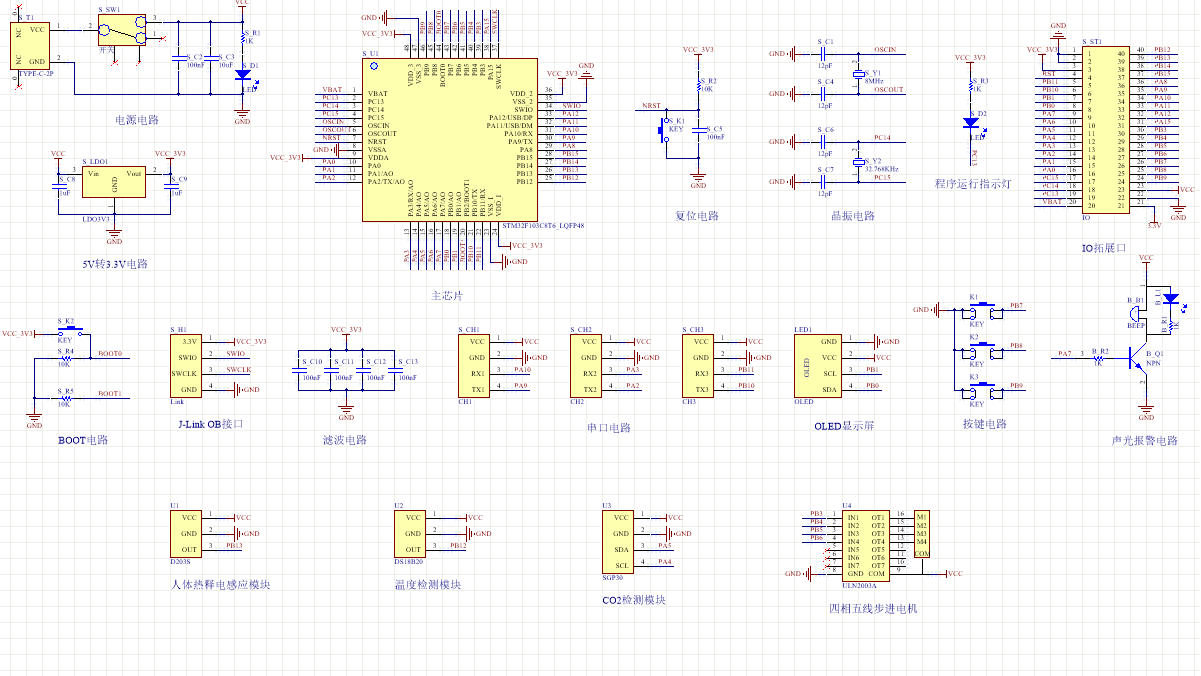Click the '主芯片' label under the chip
Image resolution: width=1201 pixels, height=676 pixels.
point(447,296)
